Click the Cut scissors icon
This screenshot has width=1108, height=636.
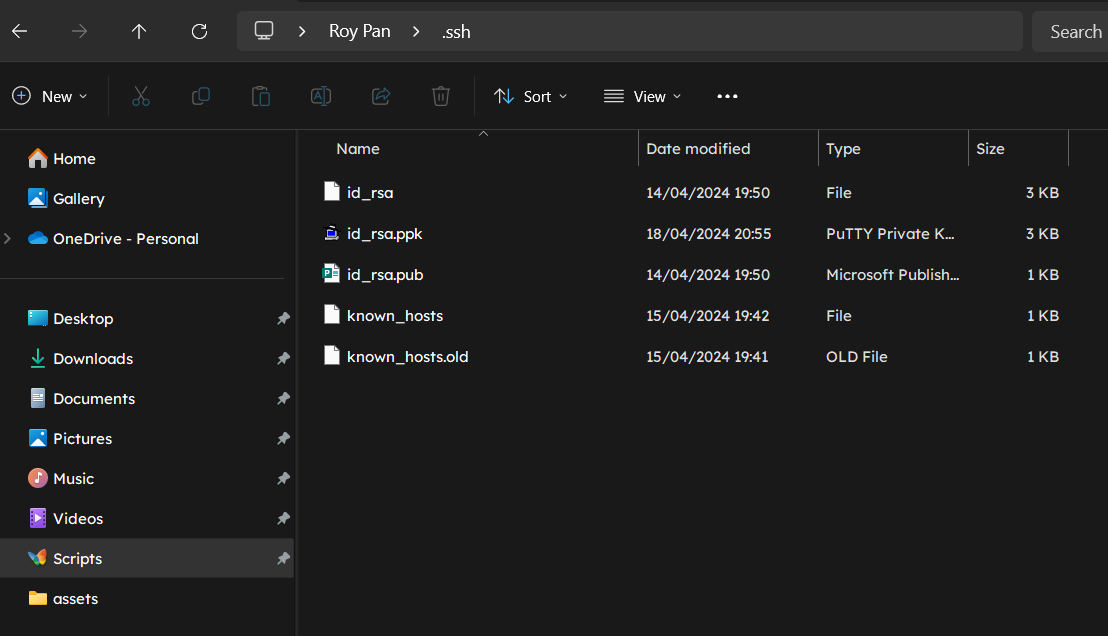pos(141,96)
